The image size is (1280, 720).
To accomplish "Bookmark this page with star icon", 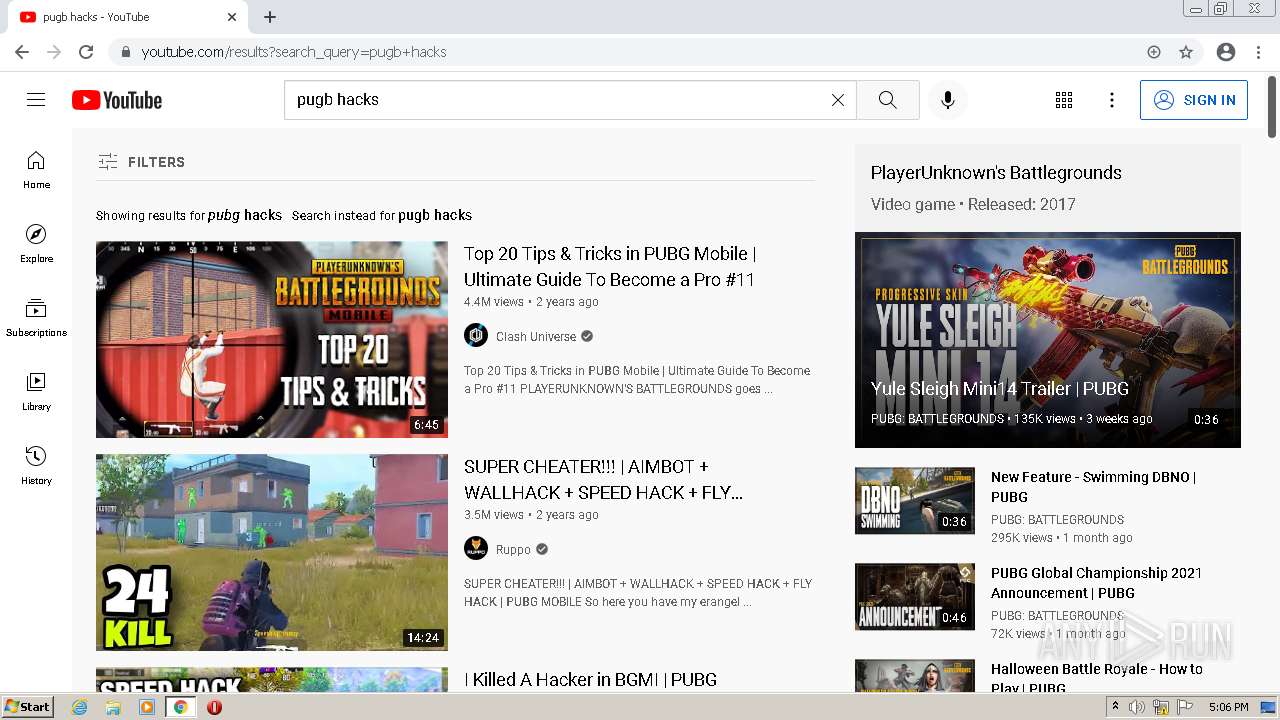I will coord(1186,52).
